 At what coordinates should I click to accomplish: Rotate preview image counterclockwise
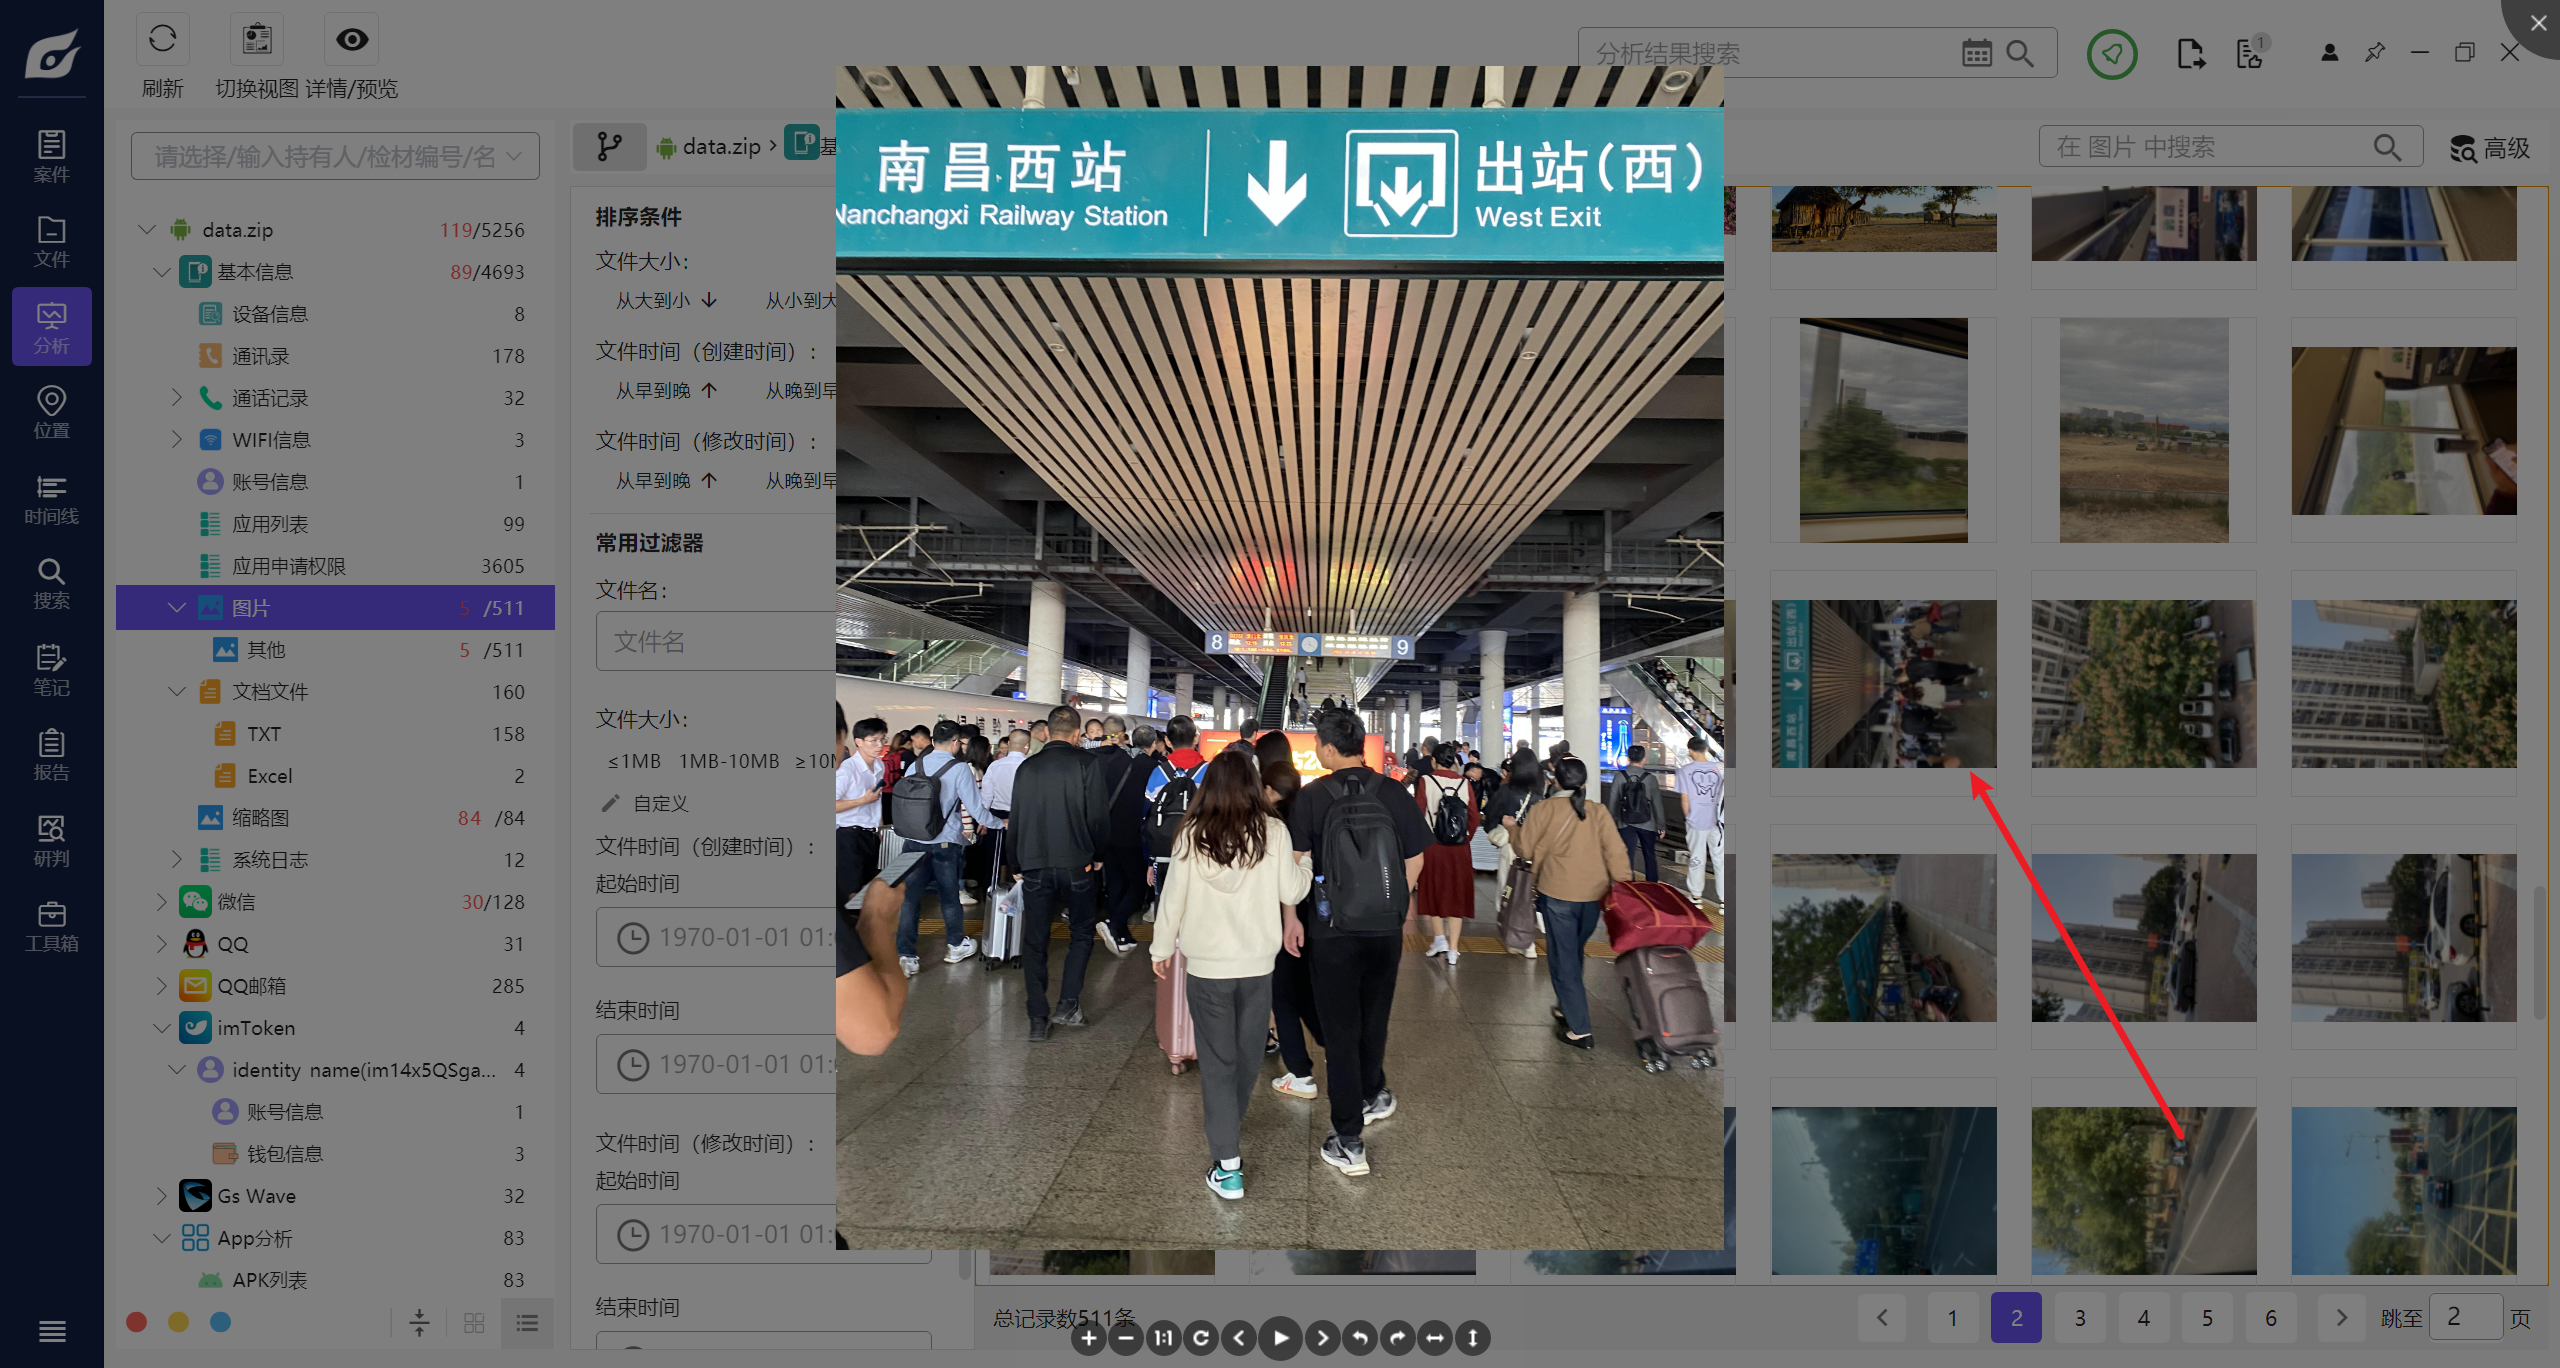tap(1360, 1338)
